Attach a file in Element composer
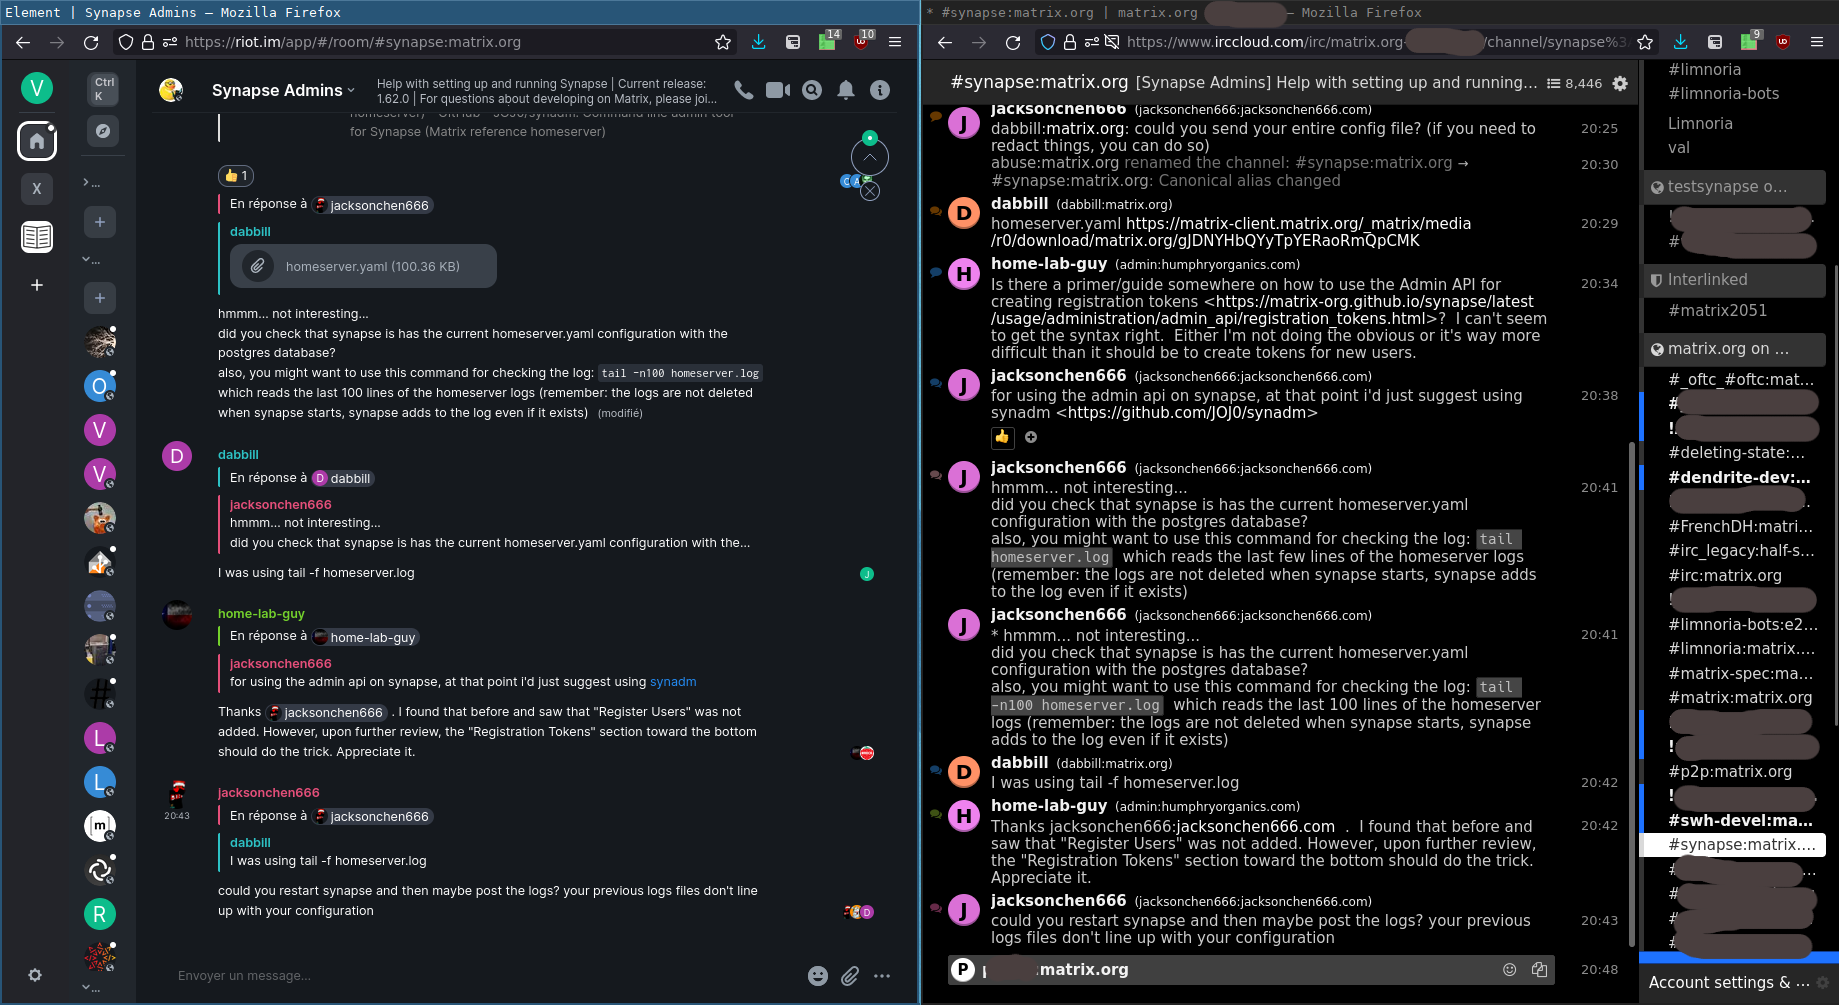Image resolution: width=1839 pixels, height=1005 pixels. pos(850,976)
